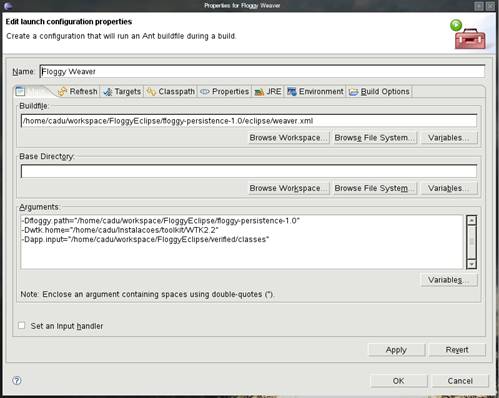The image size is (499, 398).
Task: Click the empty Base Directory field
Action: [249, 171]
